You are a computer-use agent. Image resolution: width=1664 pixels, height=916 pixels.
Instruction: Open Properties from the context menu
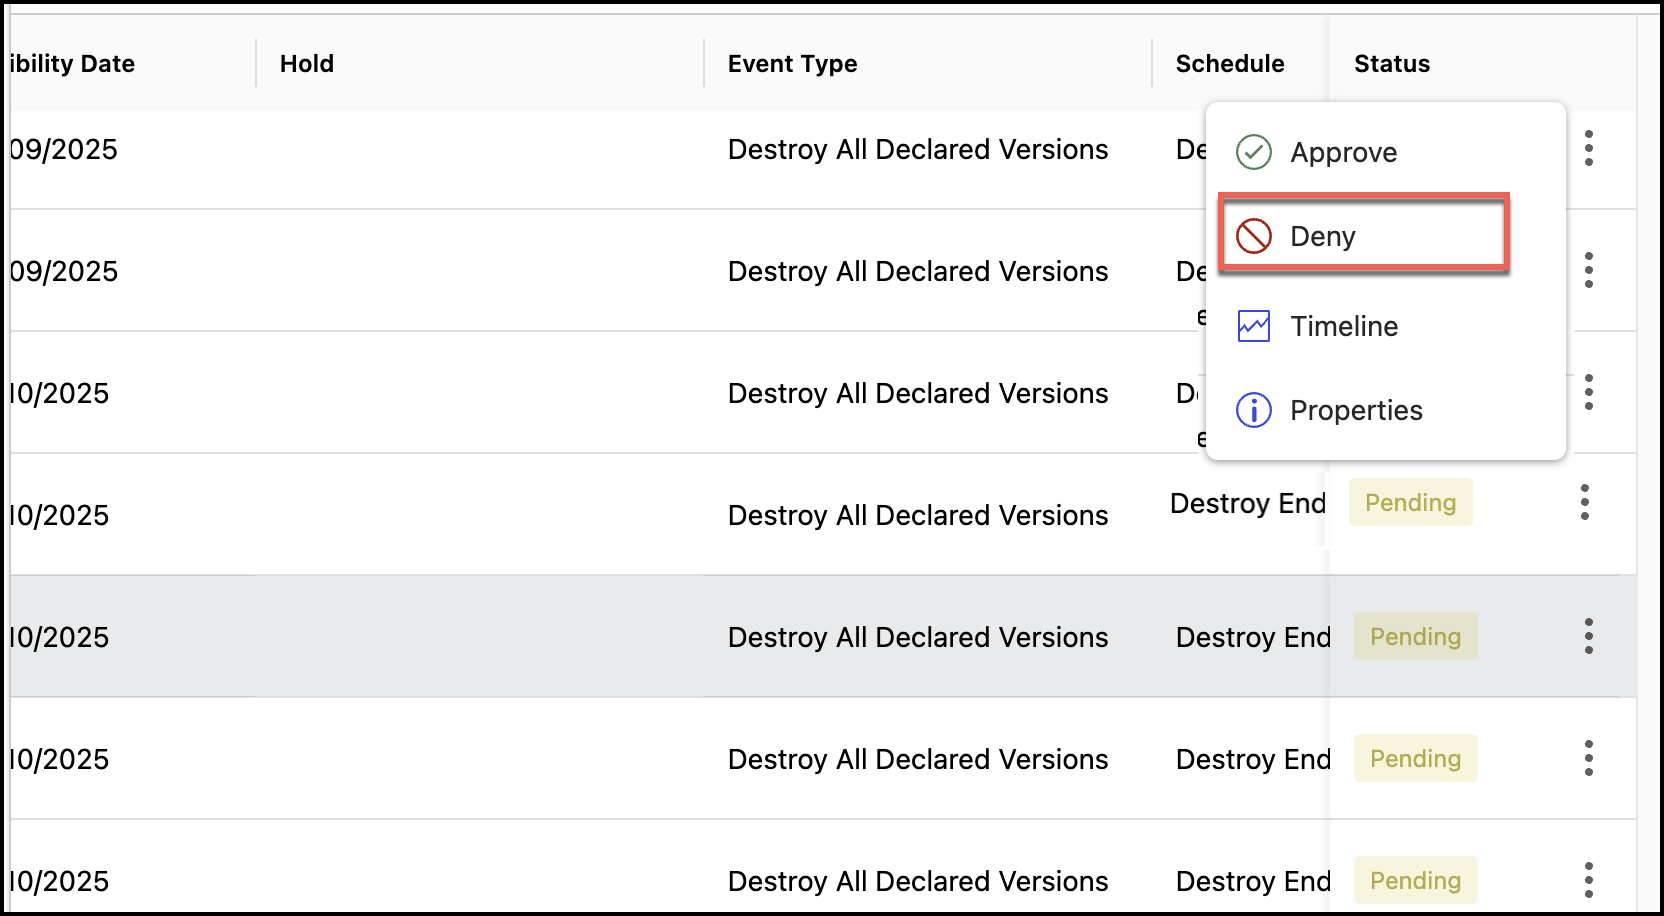pos(1355,410)
